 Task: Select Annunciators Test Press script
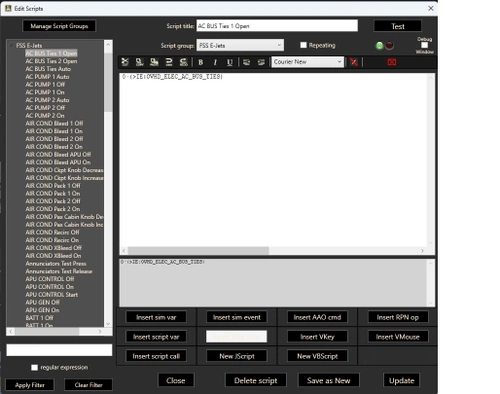tap(56, 263)
